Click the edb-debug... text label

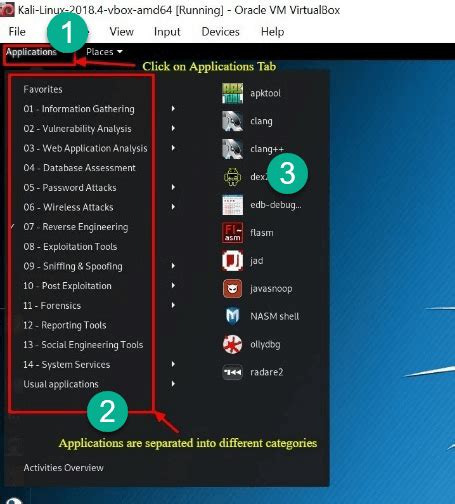276,205
